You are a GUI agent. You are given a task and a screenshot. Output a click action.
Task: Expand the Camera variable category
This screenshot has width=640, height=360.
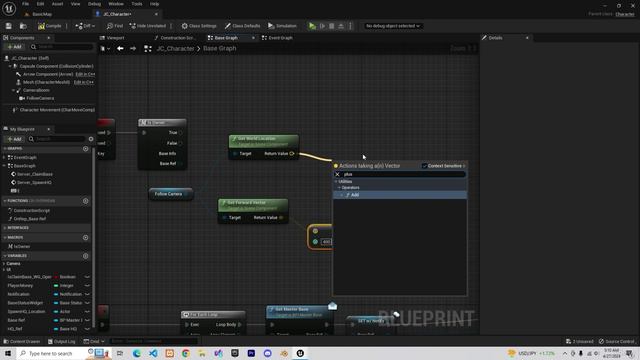[4, 264]
